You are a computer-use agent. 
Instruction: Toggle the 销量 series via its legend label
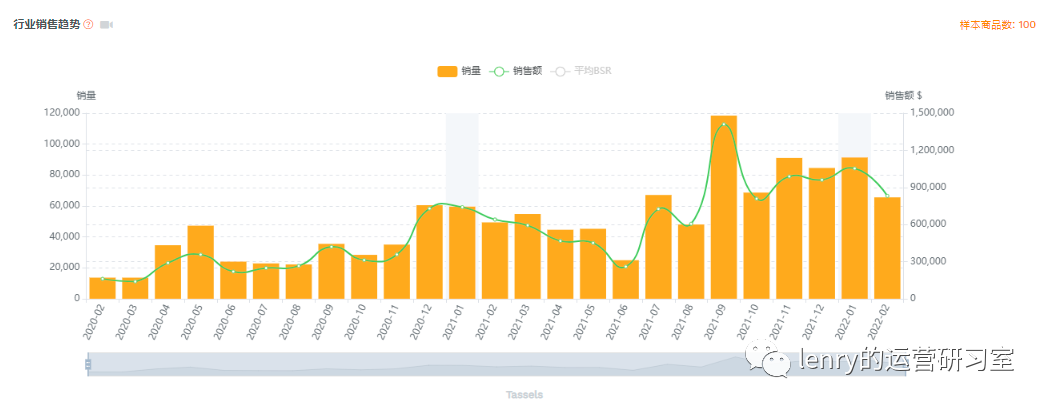click(x=471, y=71)
